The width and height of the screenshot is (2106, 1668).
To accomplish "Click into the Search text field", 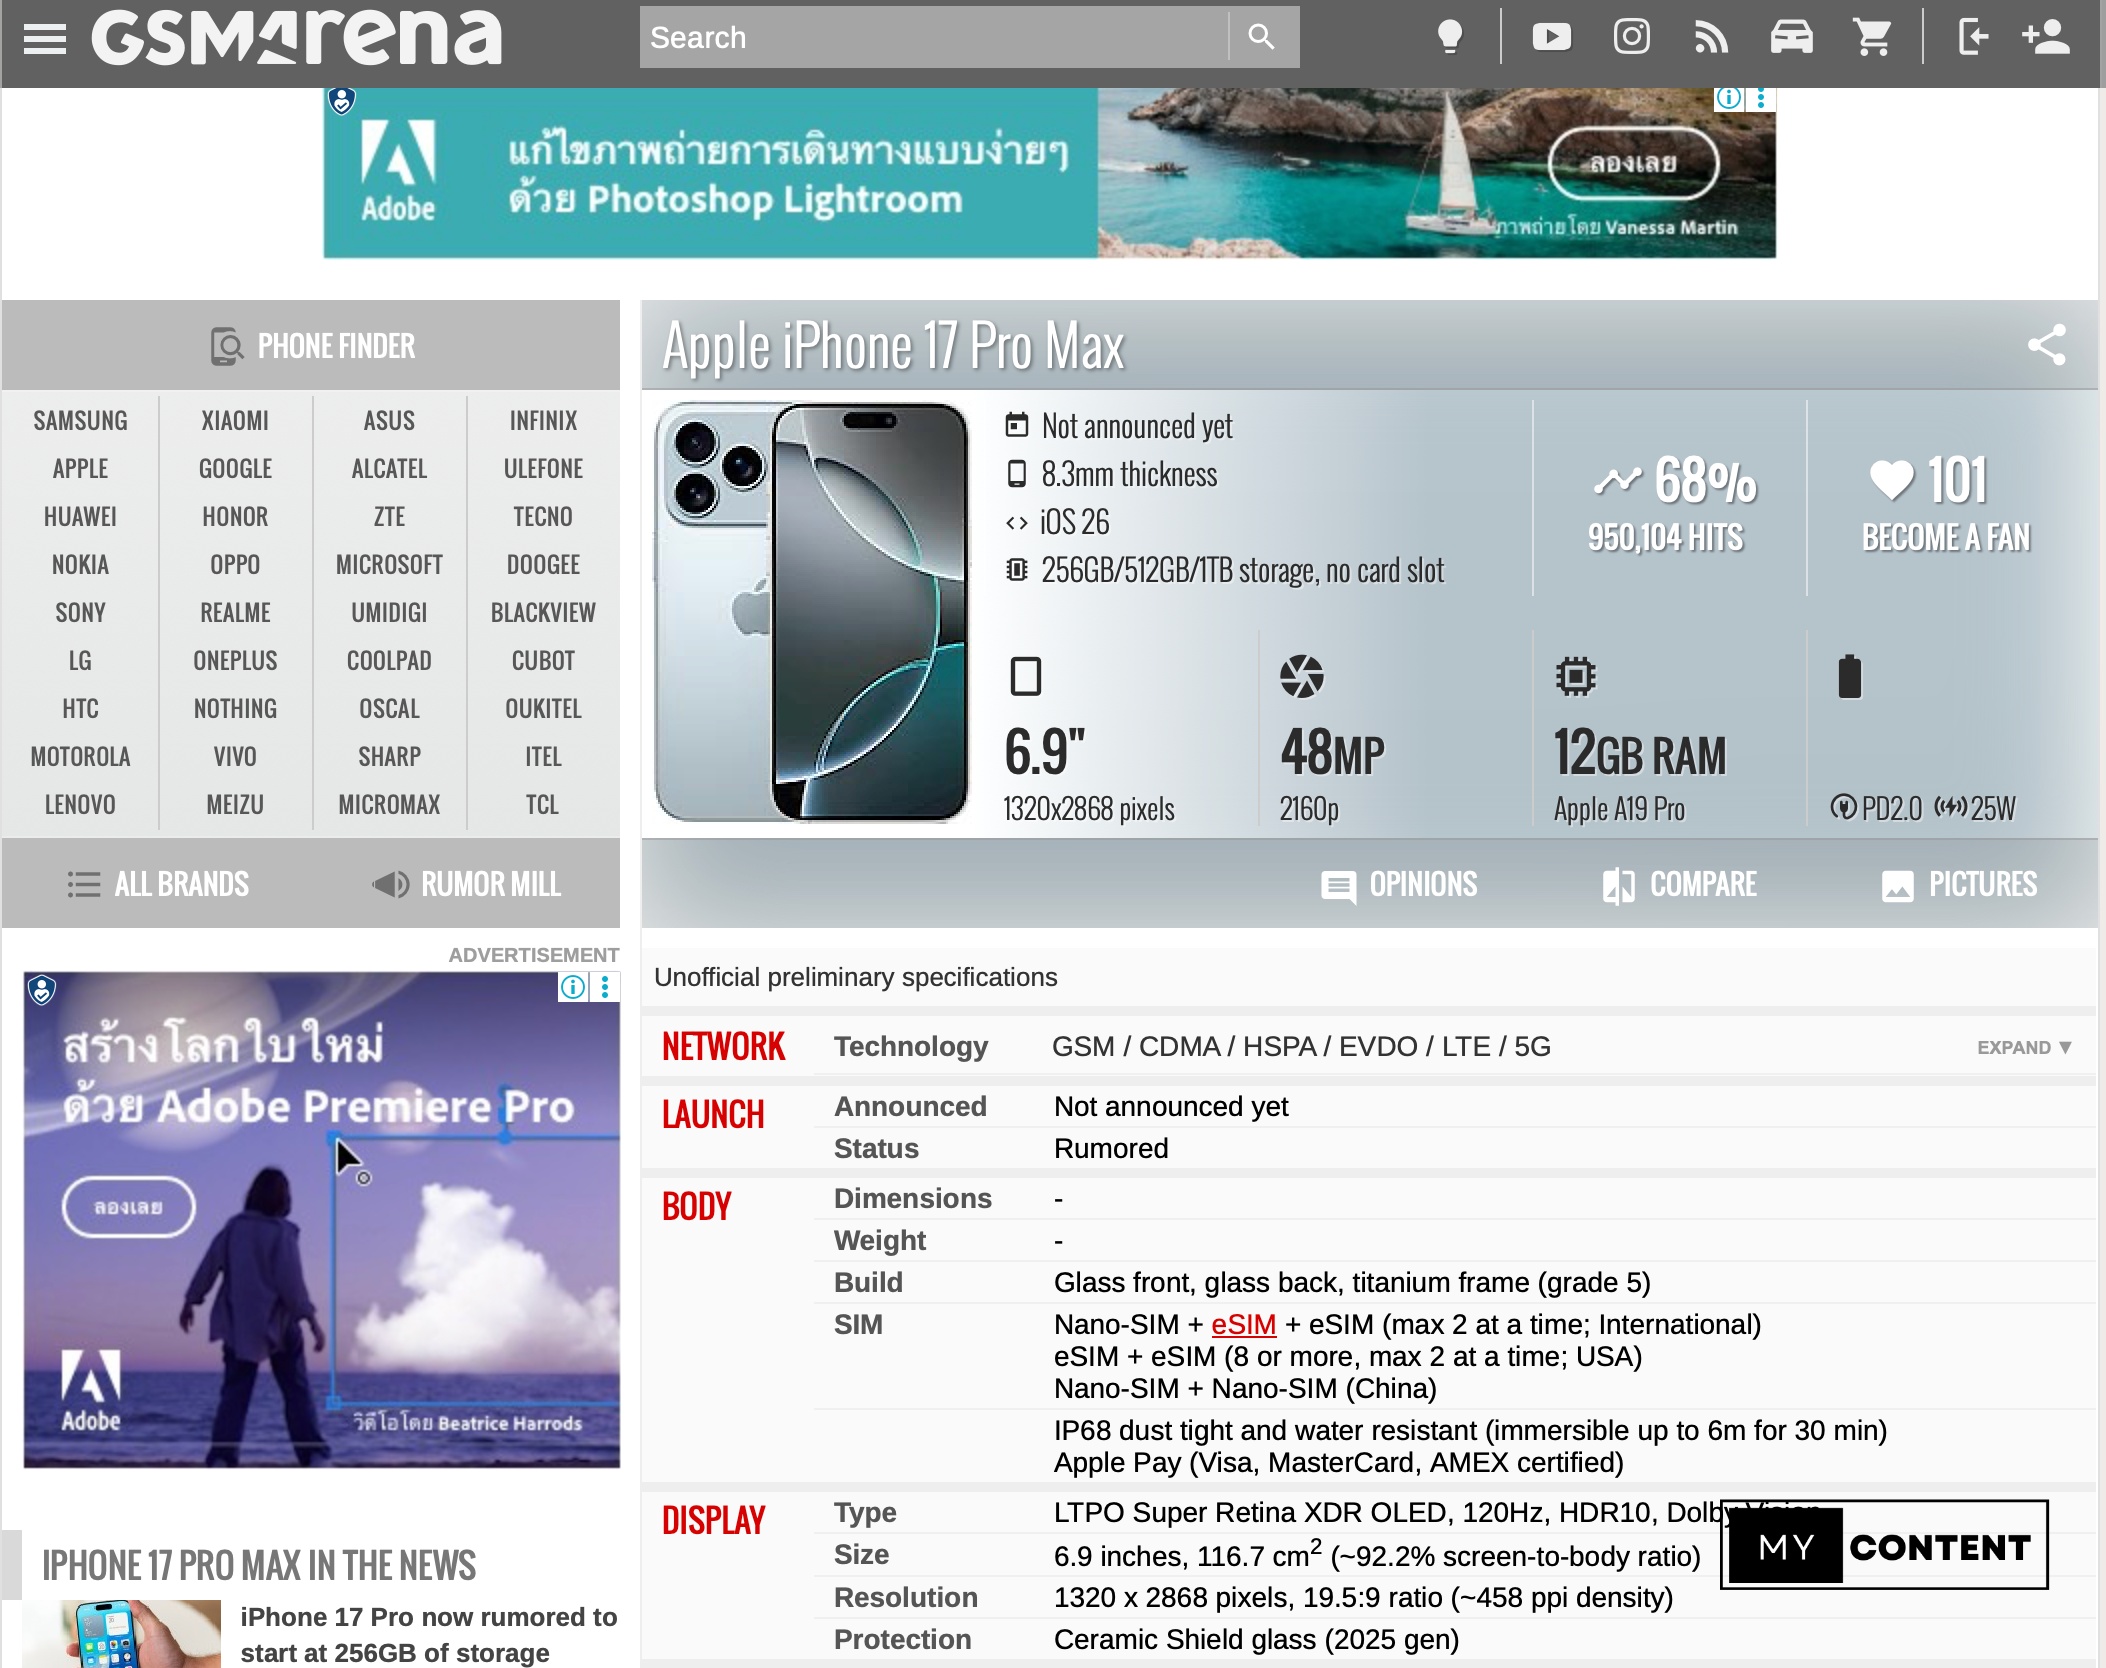I will point(930,37).
